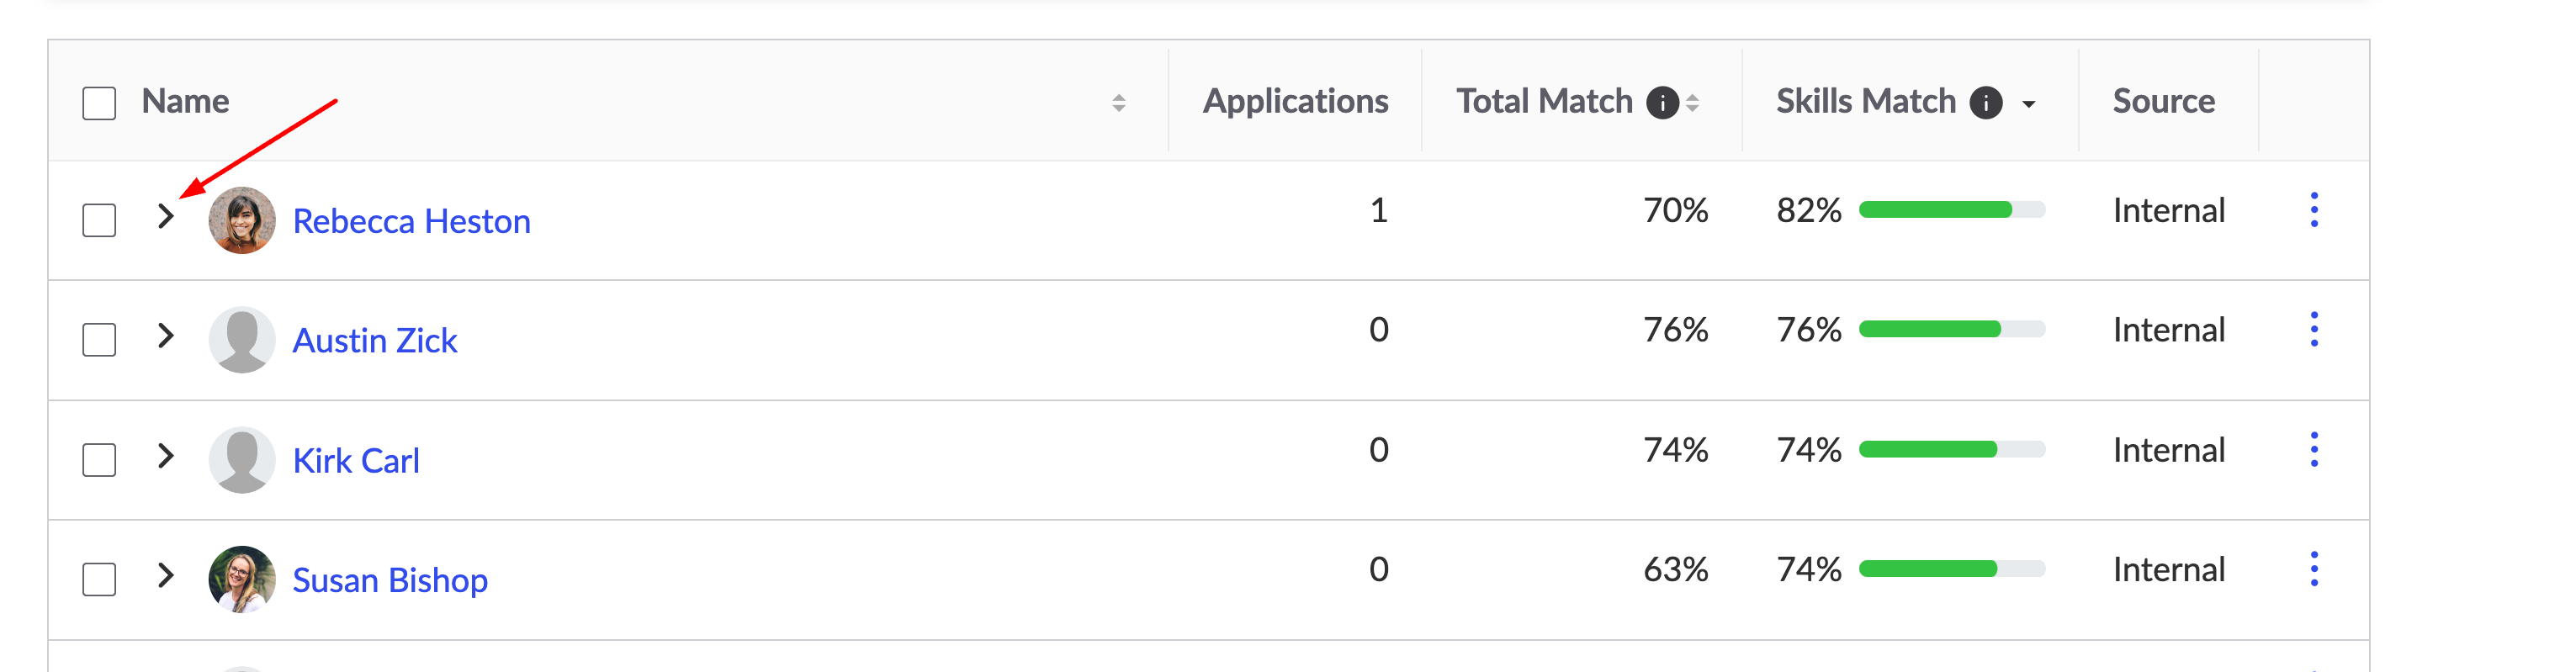
Task: Click the Applications column header
Action: [x=1295, y=101]
